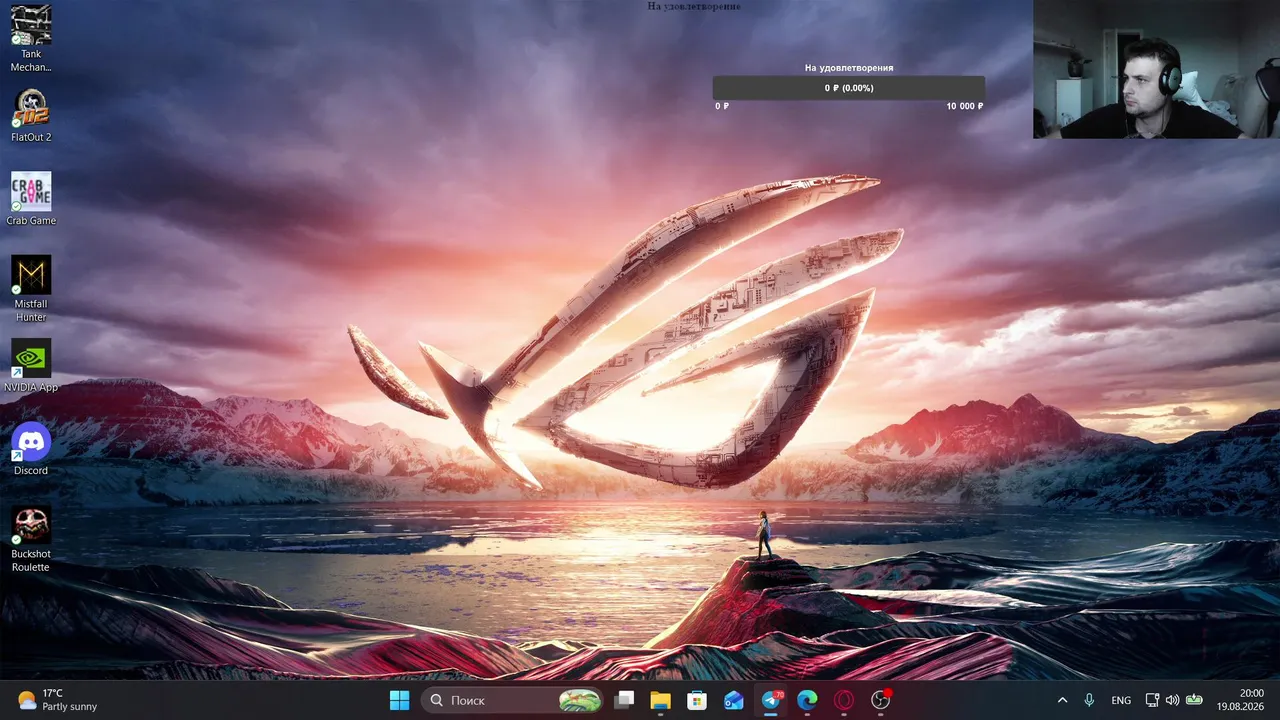Screen dimensions: 1280x720
Task: Click the search highlight image in the search box
Action: [580, 701]
